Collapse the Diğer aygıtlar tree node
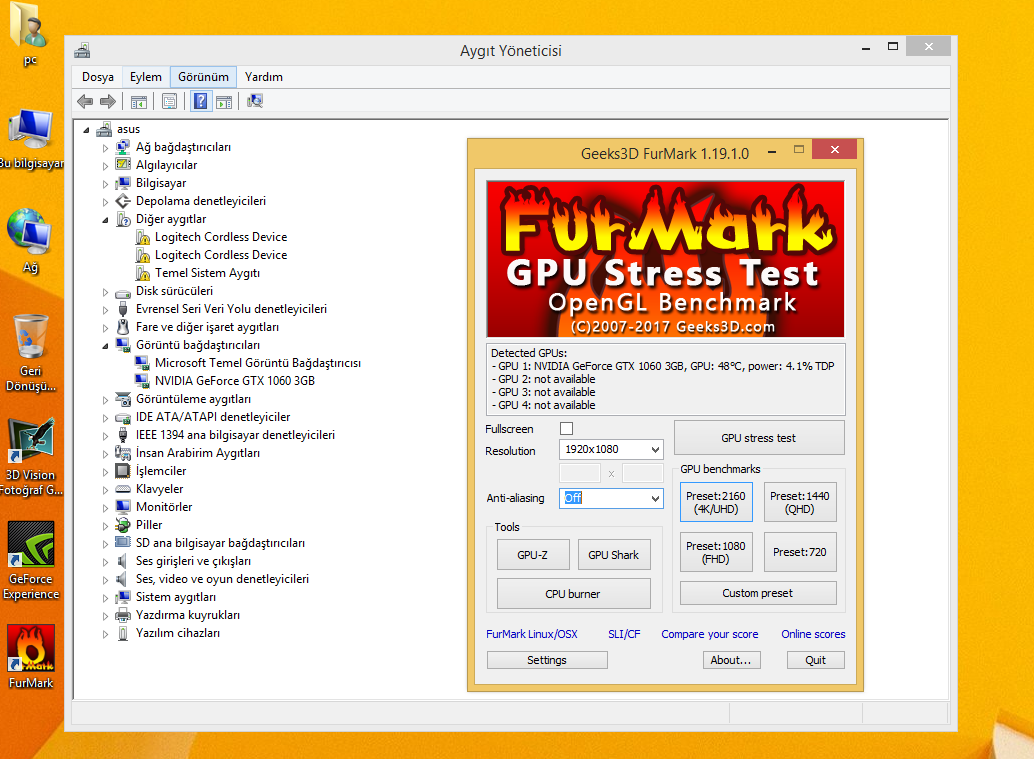Viewport: 1034px width, 759px height. coord(106,220)
